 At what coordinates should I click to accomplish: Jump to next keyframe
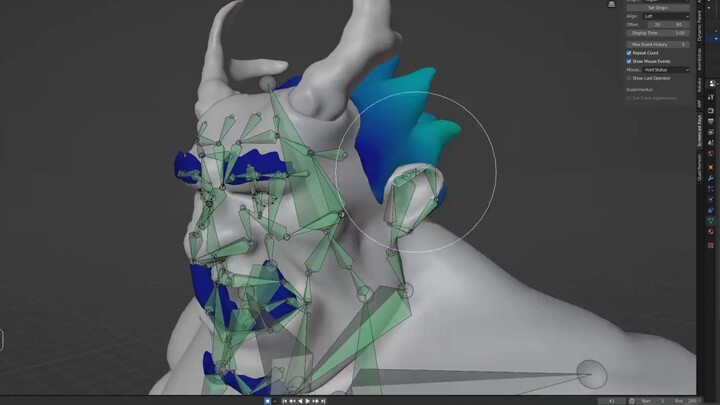pos(315,401)
